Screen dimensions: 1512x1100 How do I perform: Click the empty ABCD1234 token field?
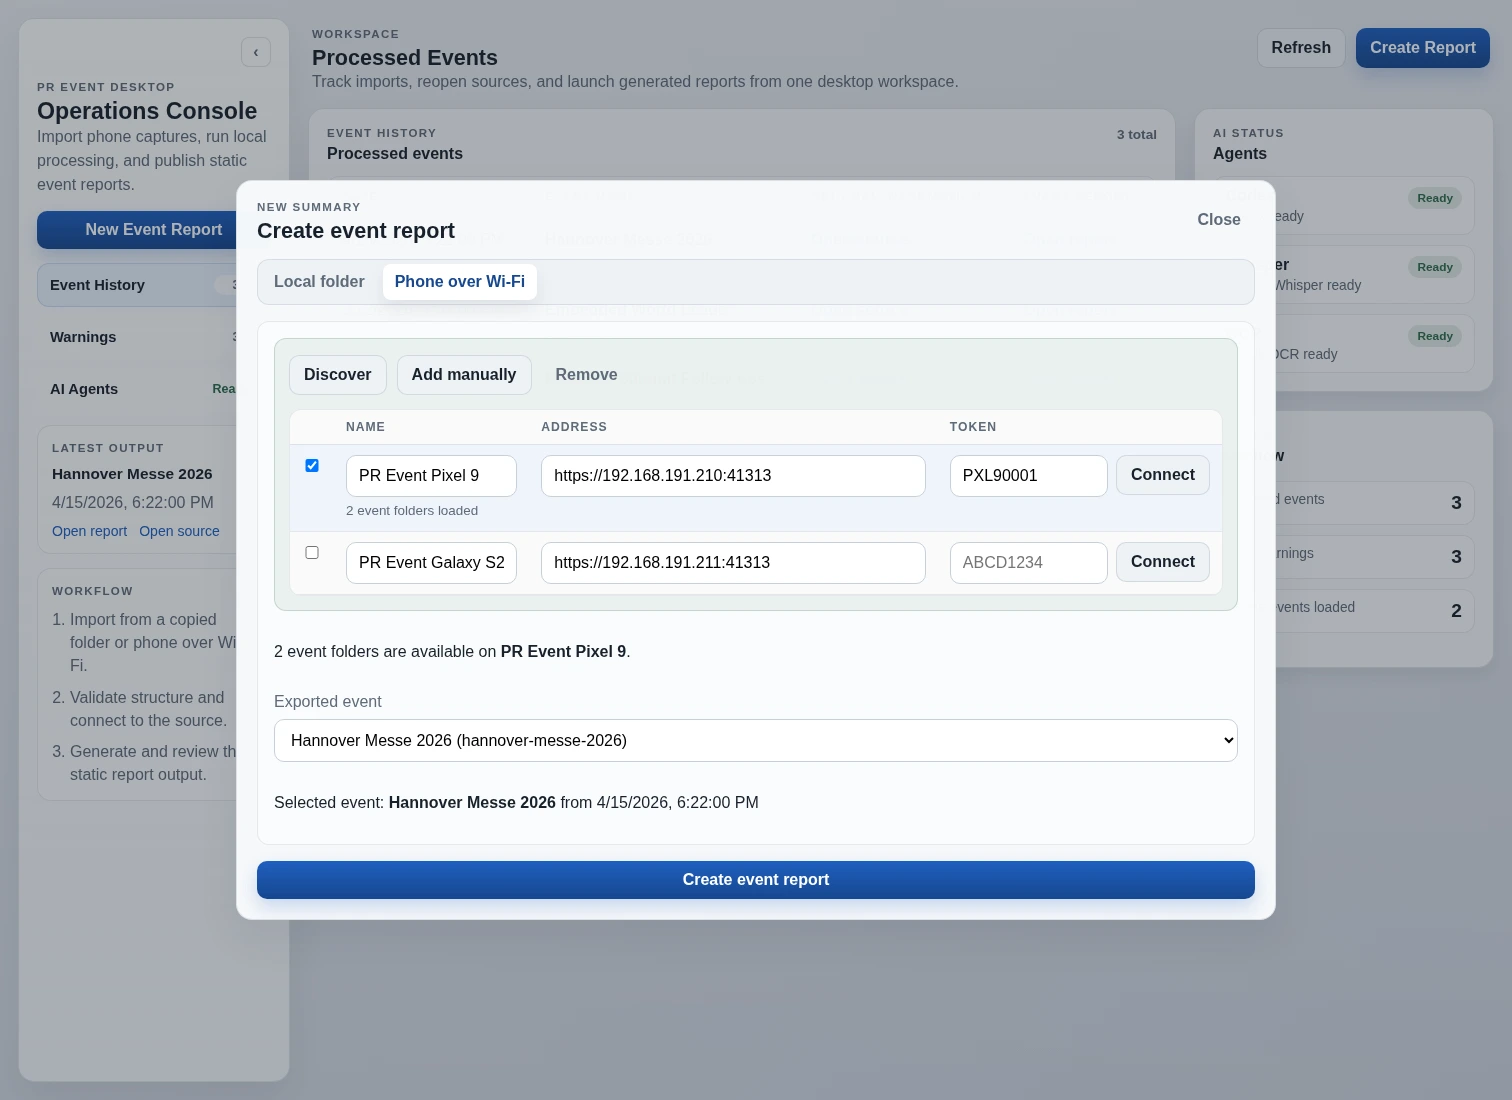pos(1028,563)
